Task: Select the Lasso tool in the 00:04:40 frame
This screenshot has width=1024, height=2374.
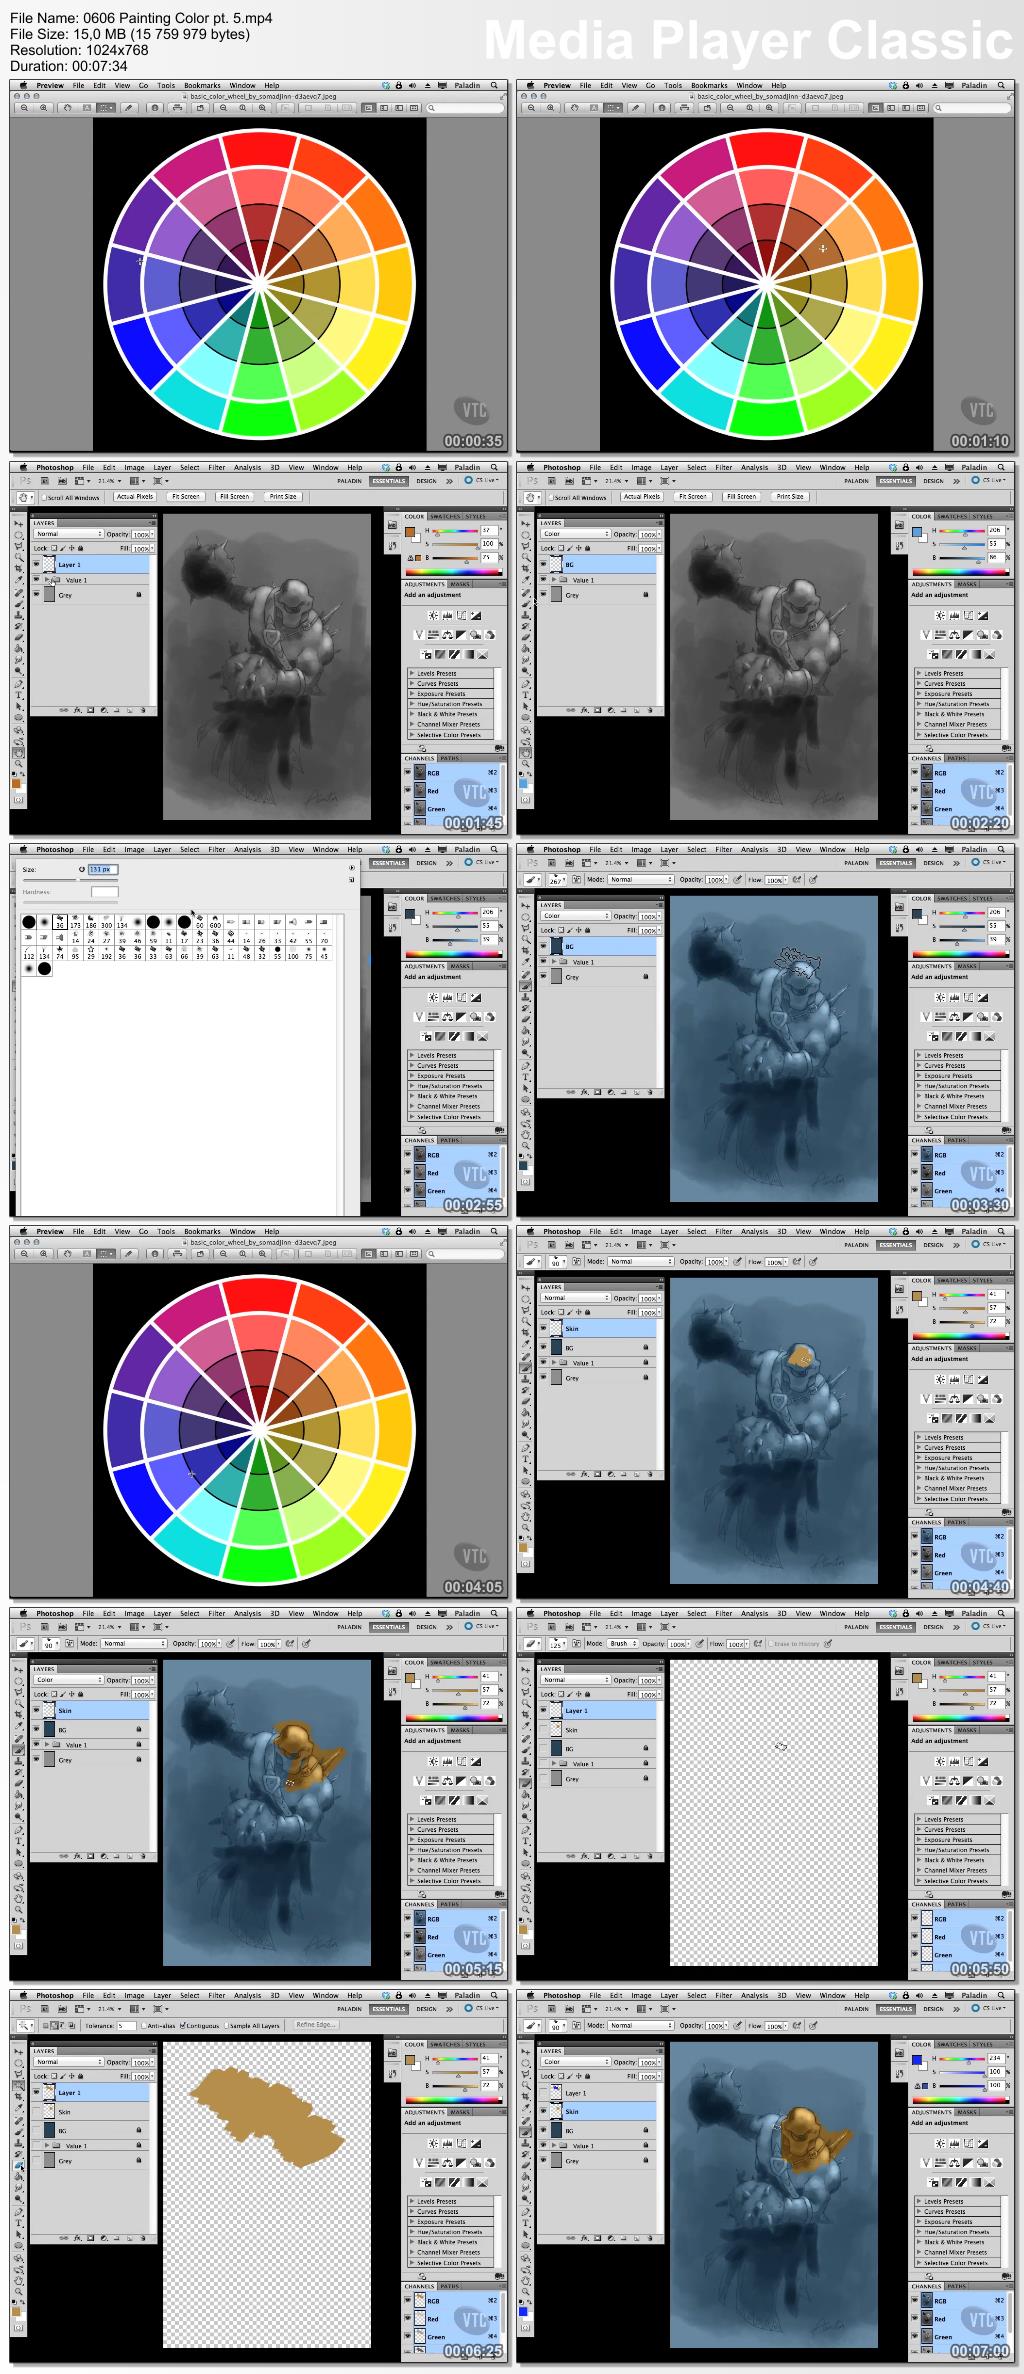Action: [526, 1309]
